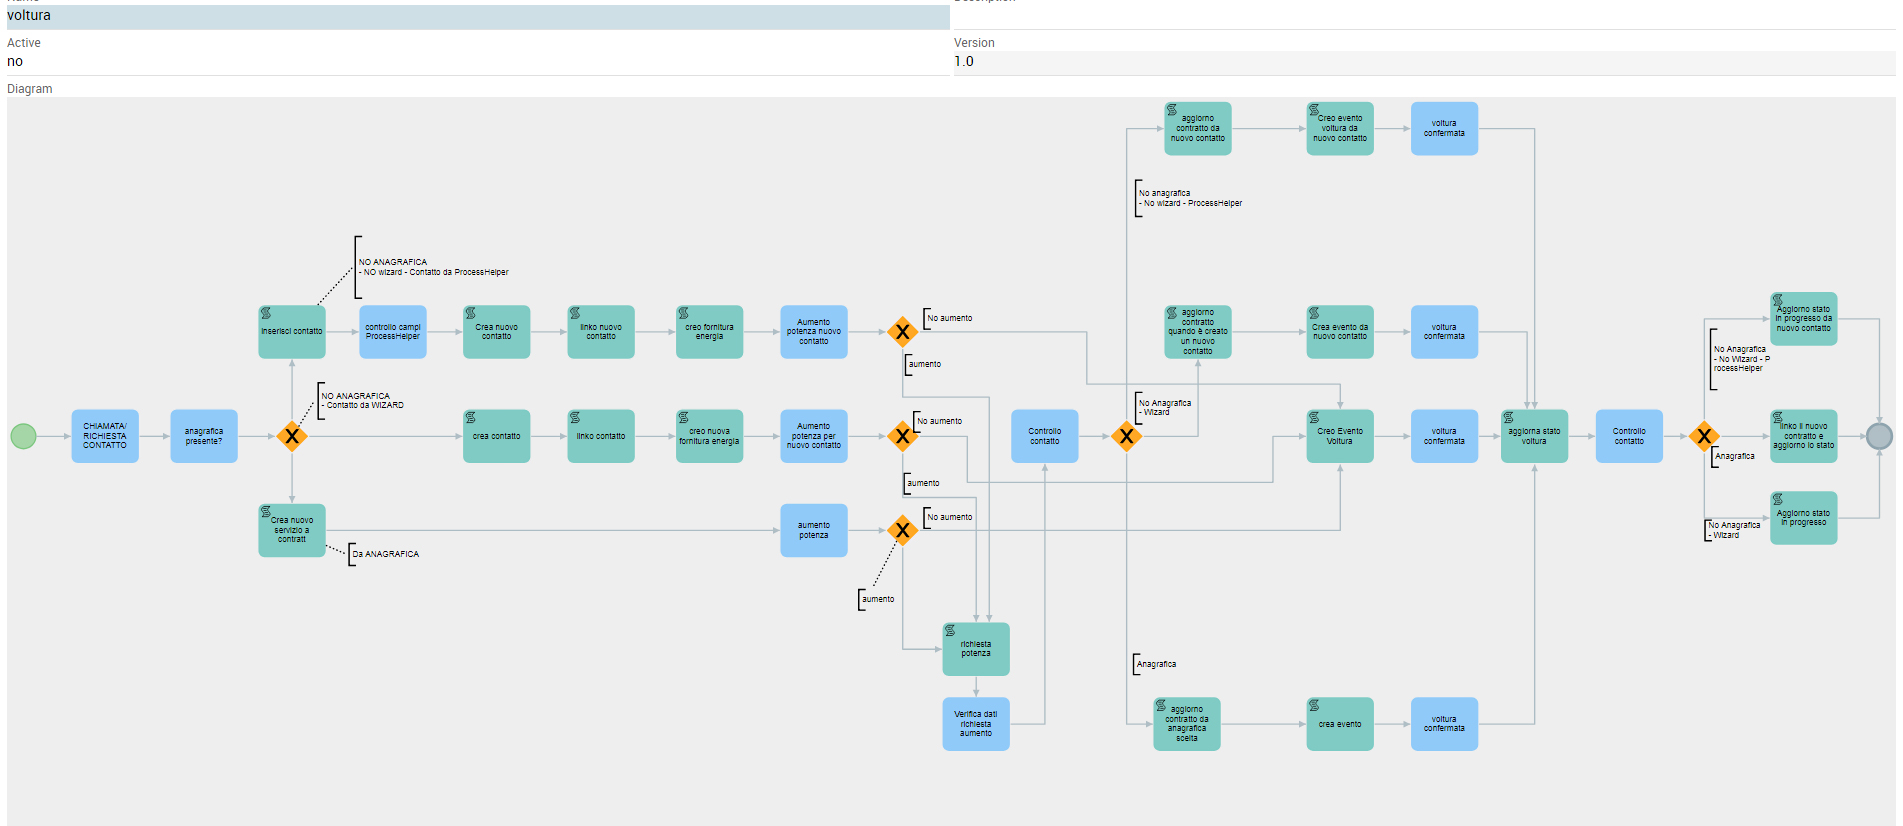This screenshot has width=1903, height=826.
Task: Select the gateway after the 'aumento potenza' task
Action: click(902, 530)
